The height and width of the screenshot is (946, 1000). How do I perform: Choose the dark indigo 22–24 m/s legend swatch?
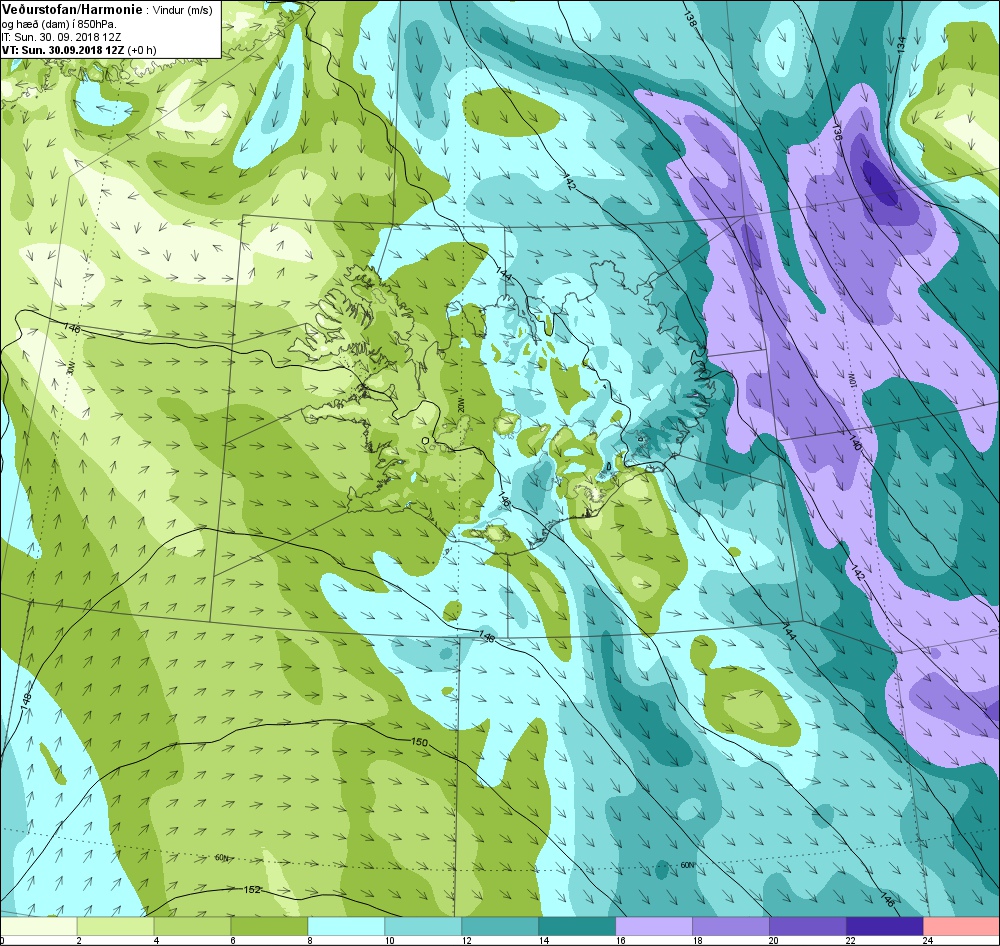(885, 926)
